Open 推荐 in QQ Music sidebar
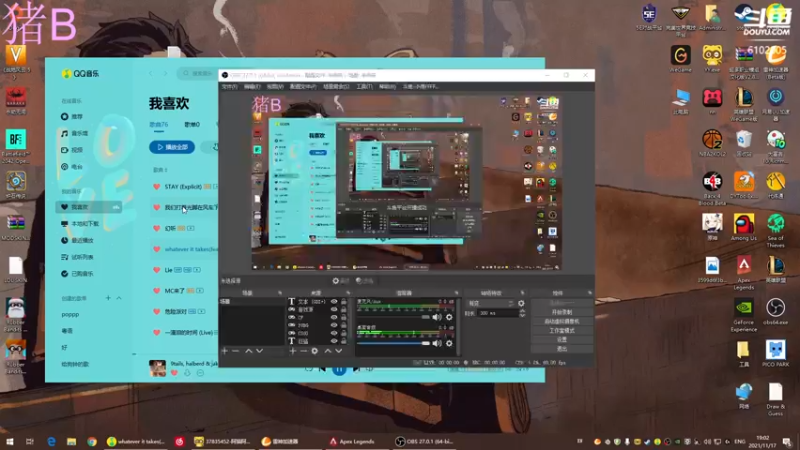The height and width of the screenshot is (450, 800). tap(72, 117)
